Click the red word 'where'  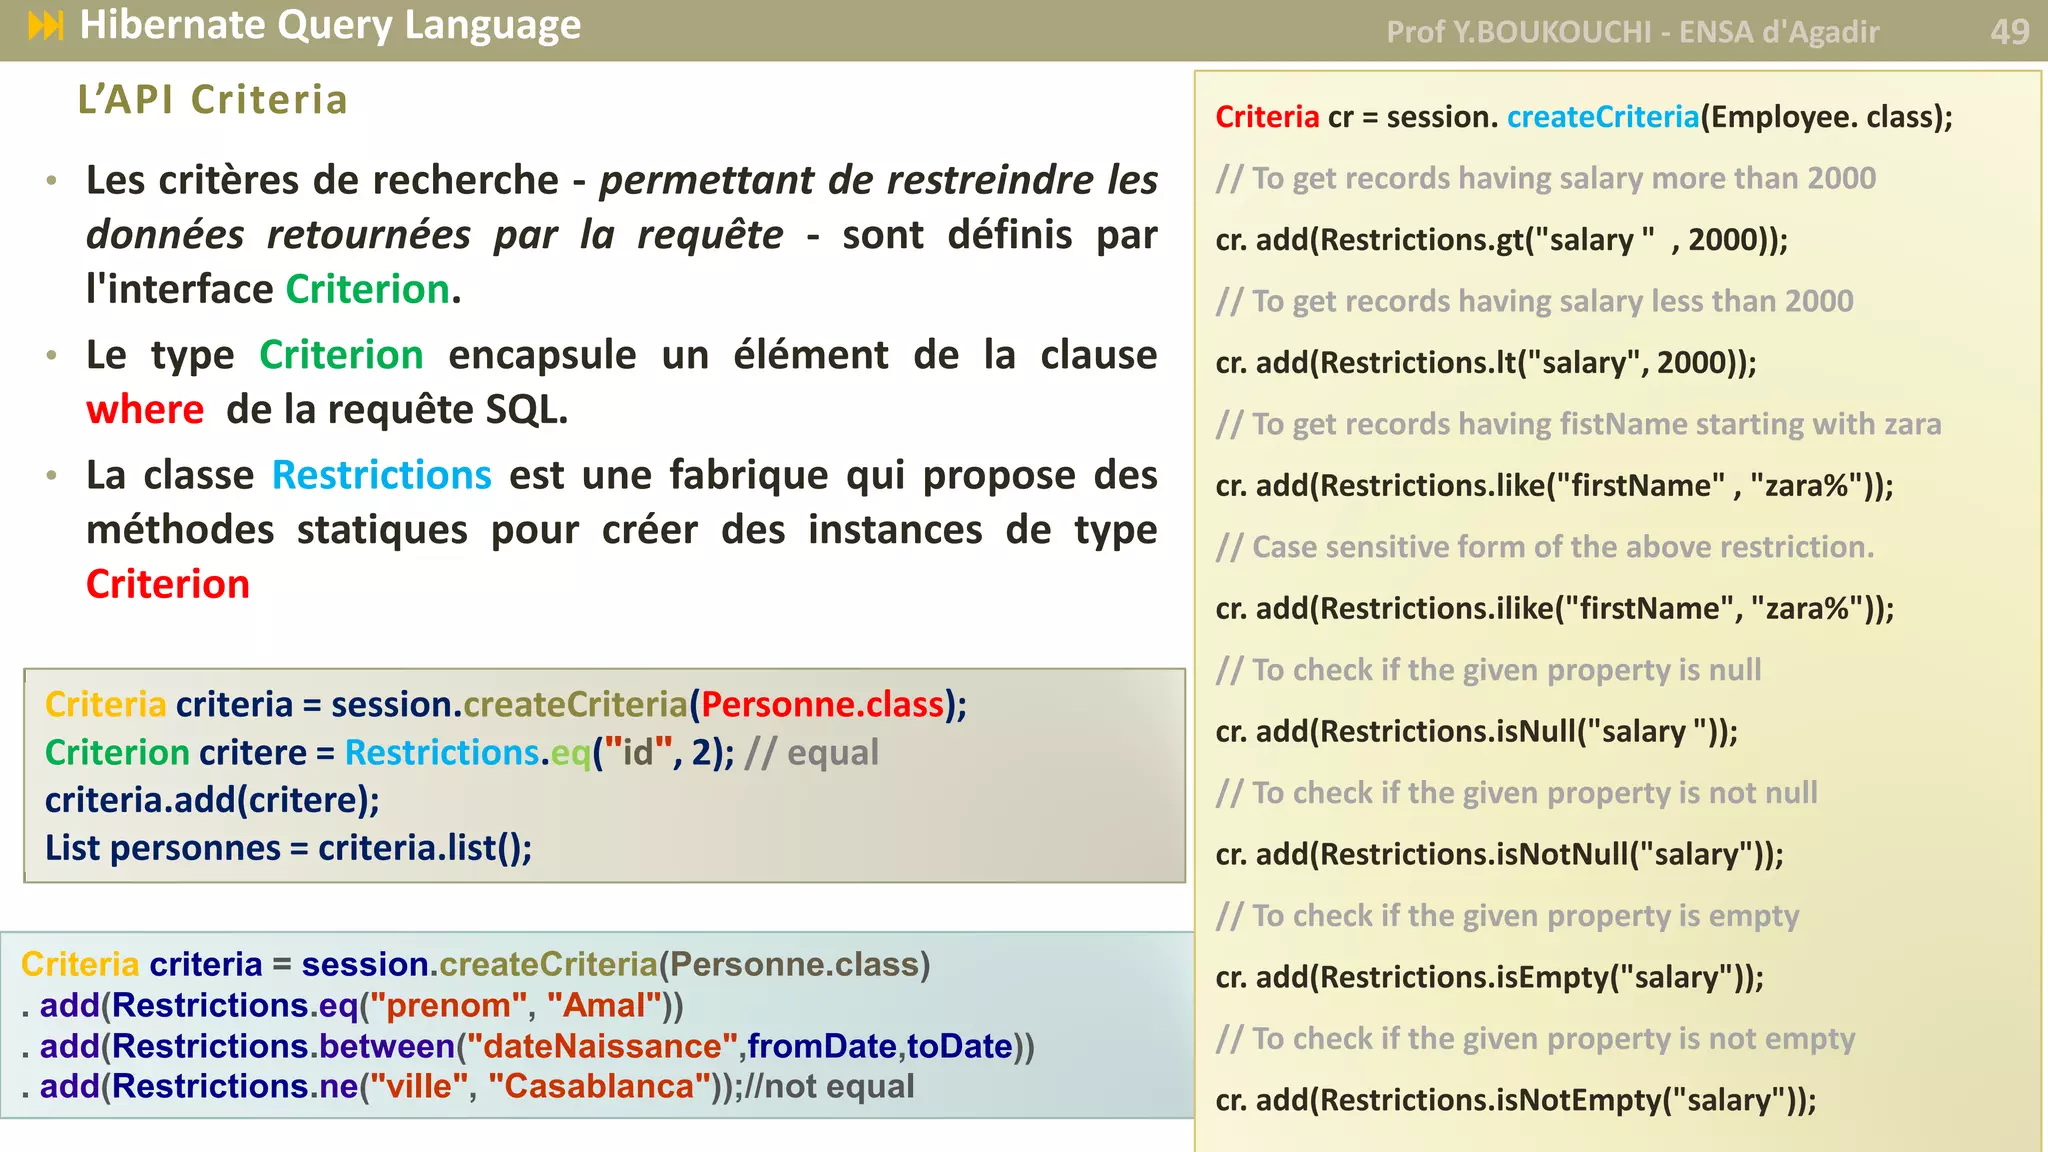point(145,410)
